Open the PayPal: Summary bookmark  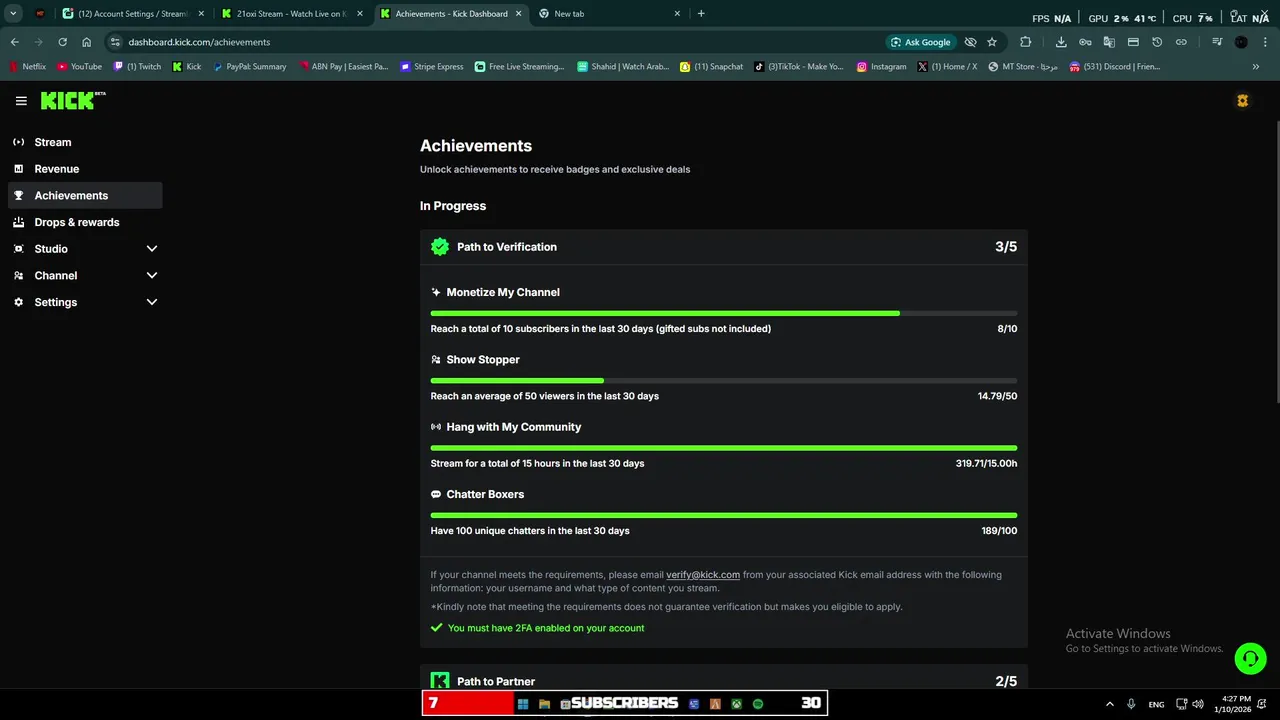(x=250, y=67)
